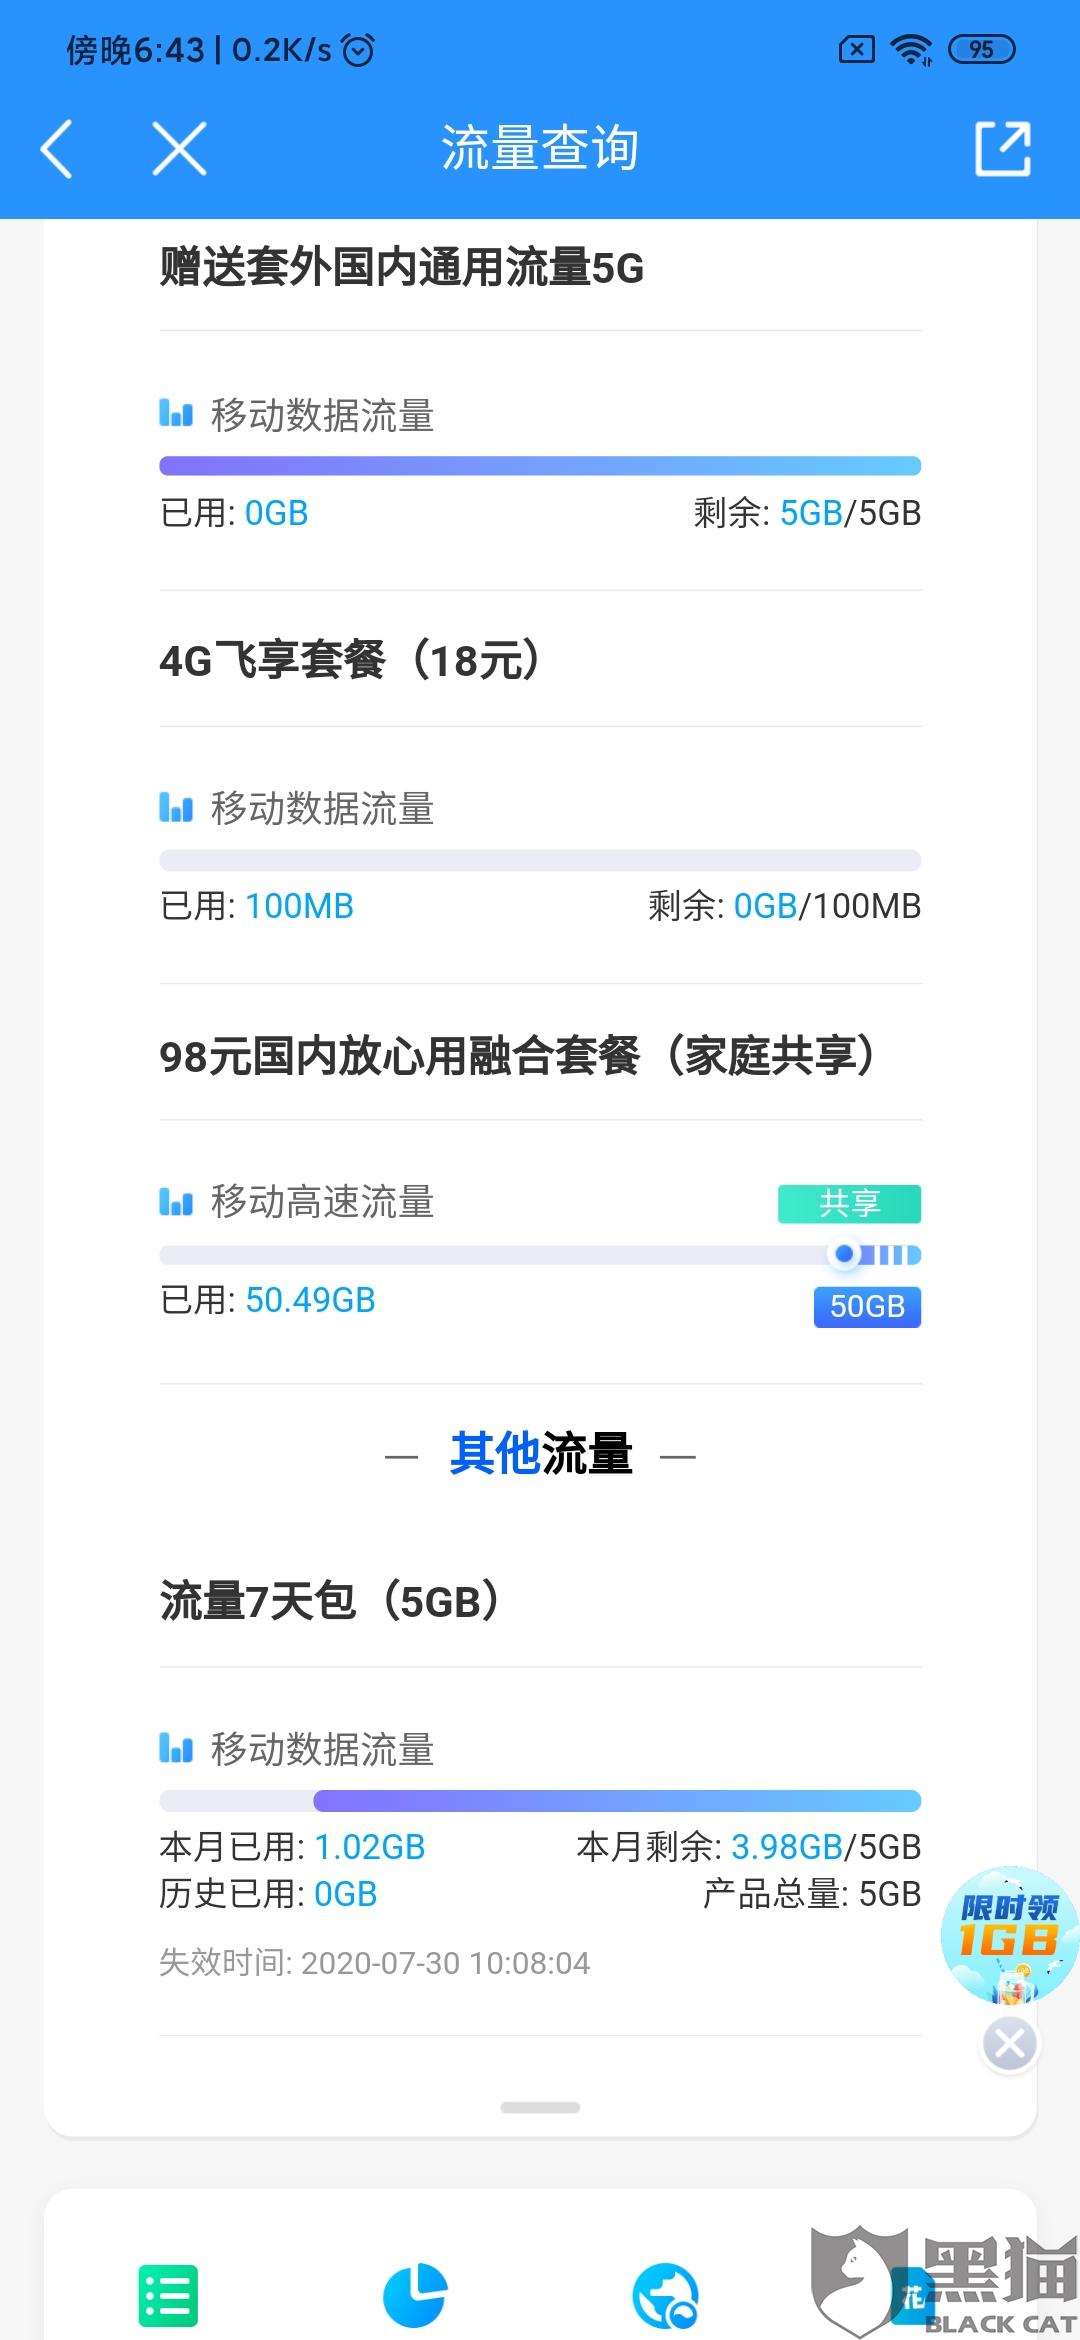Open the 限时领1GB floating promo
The height and width of the screenshot is (2340, 1080).
[1008, 1936]
